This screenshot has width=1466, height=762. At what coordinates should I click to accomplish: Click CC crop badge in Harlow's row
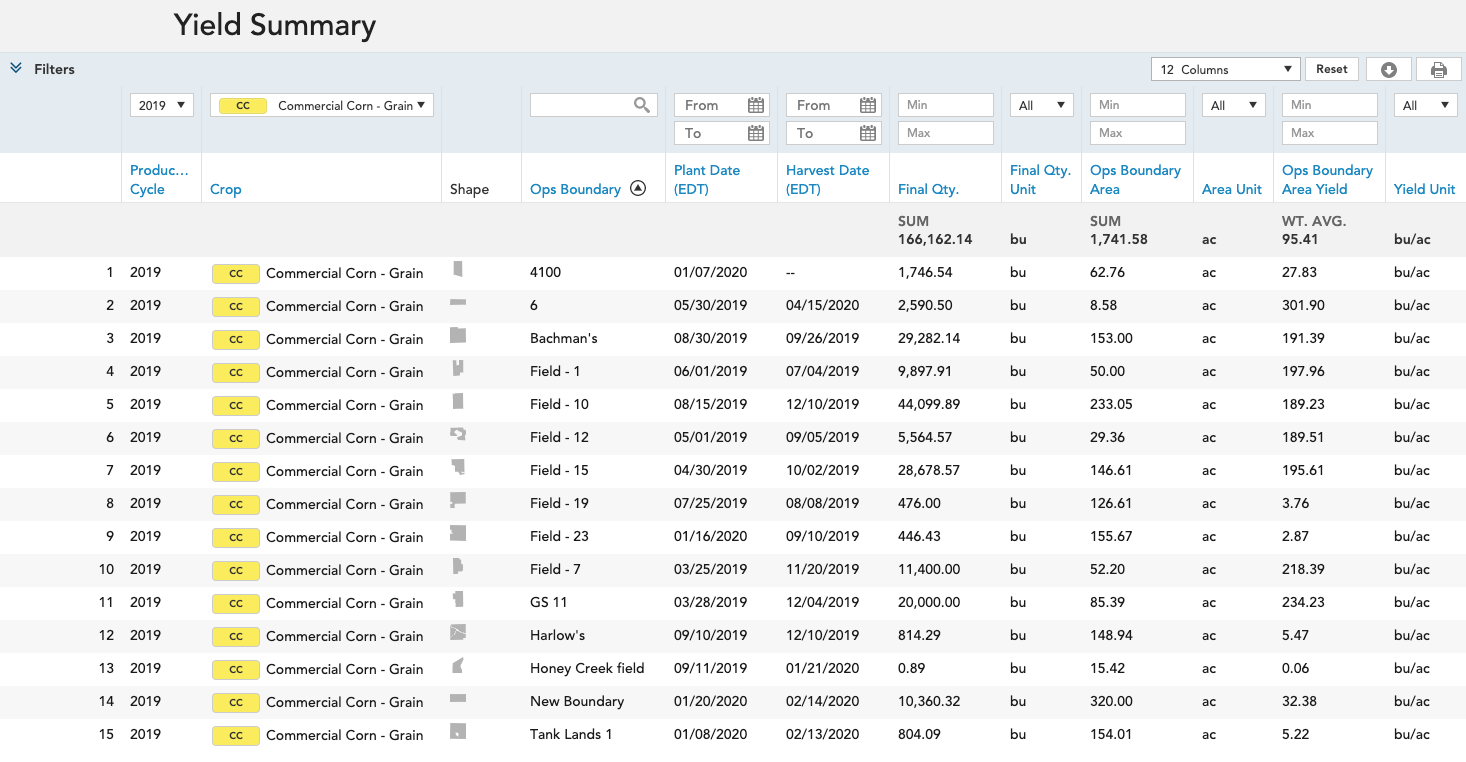pos(236,636)
